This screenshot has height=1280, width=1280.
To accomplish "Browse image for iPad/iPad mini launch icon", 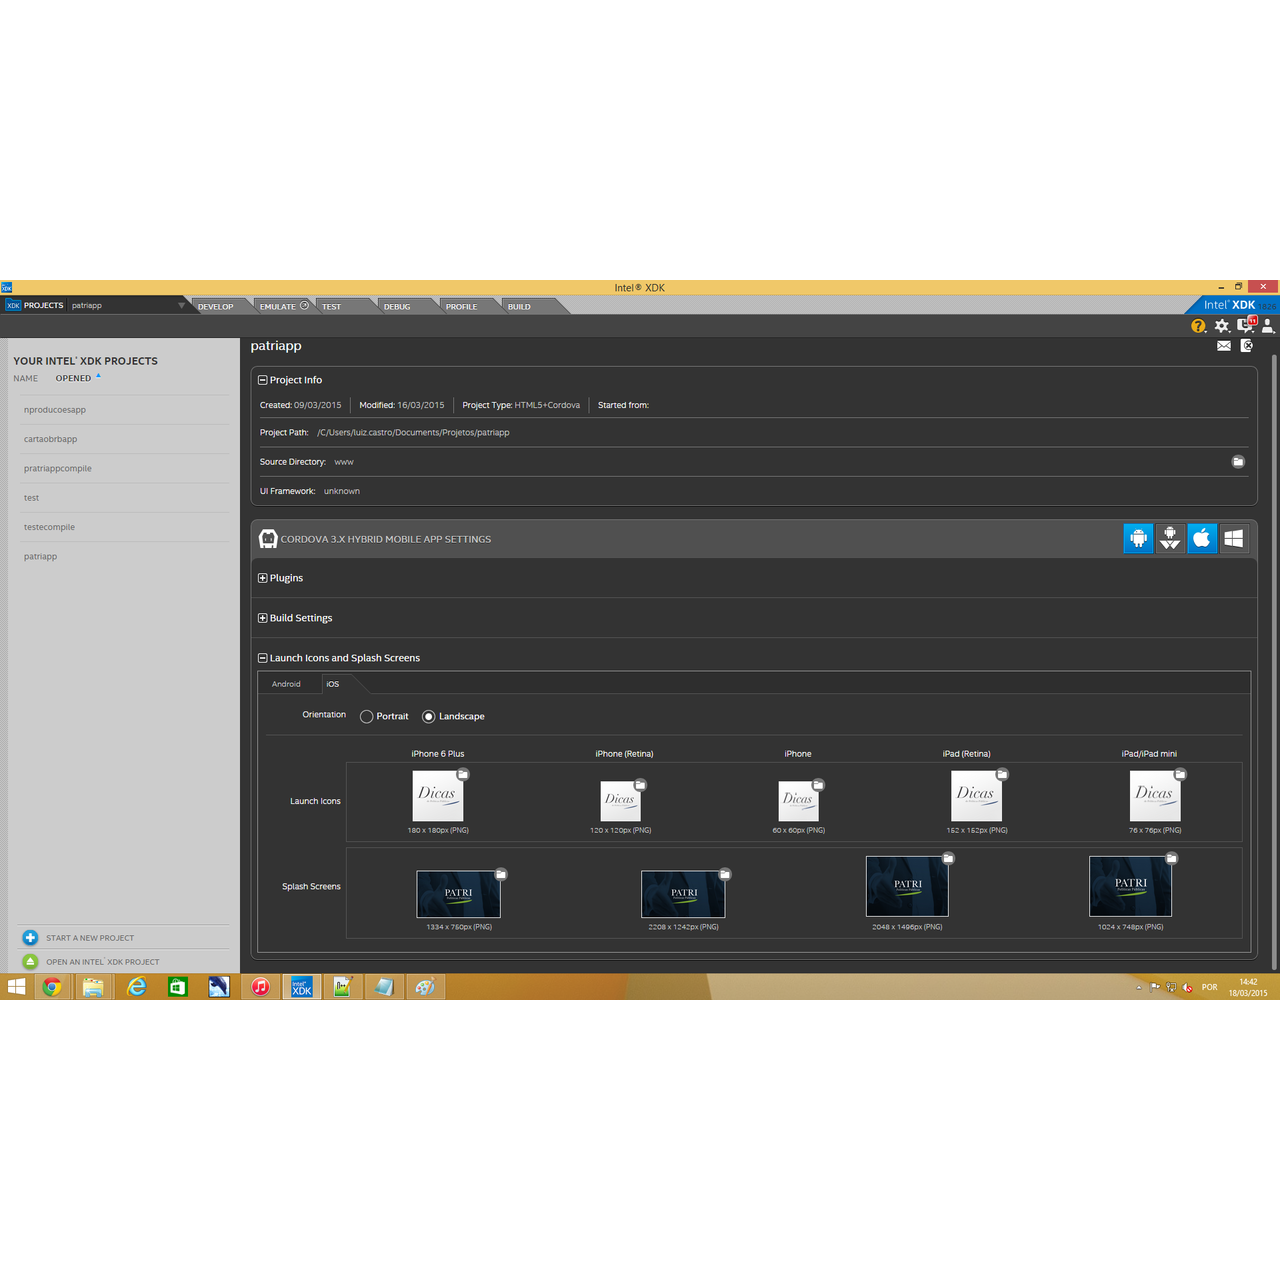I will point(1180,774).
